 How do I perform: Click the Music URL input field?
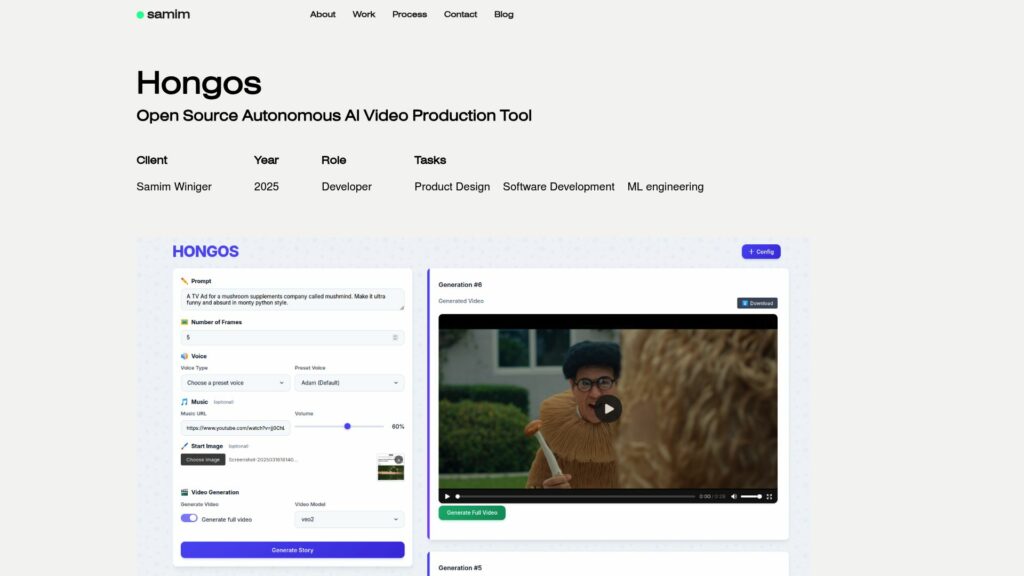click(x=235, y=428)
